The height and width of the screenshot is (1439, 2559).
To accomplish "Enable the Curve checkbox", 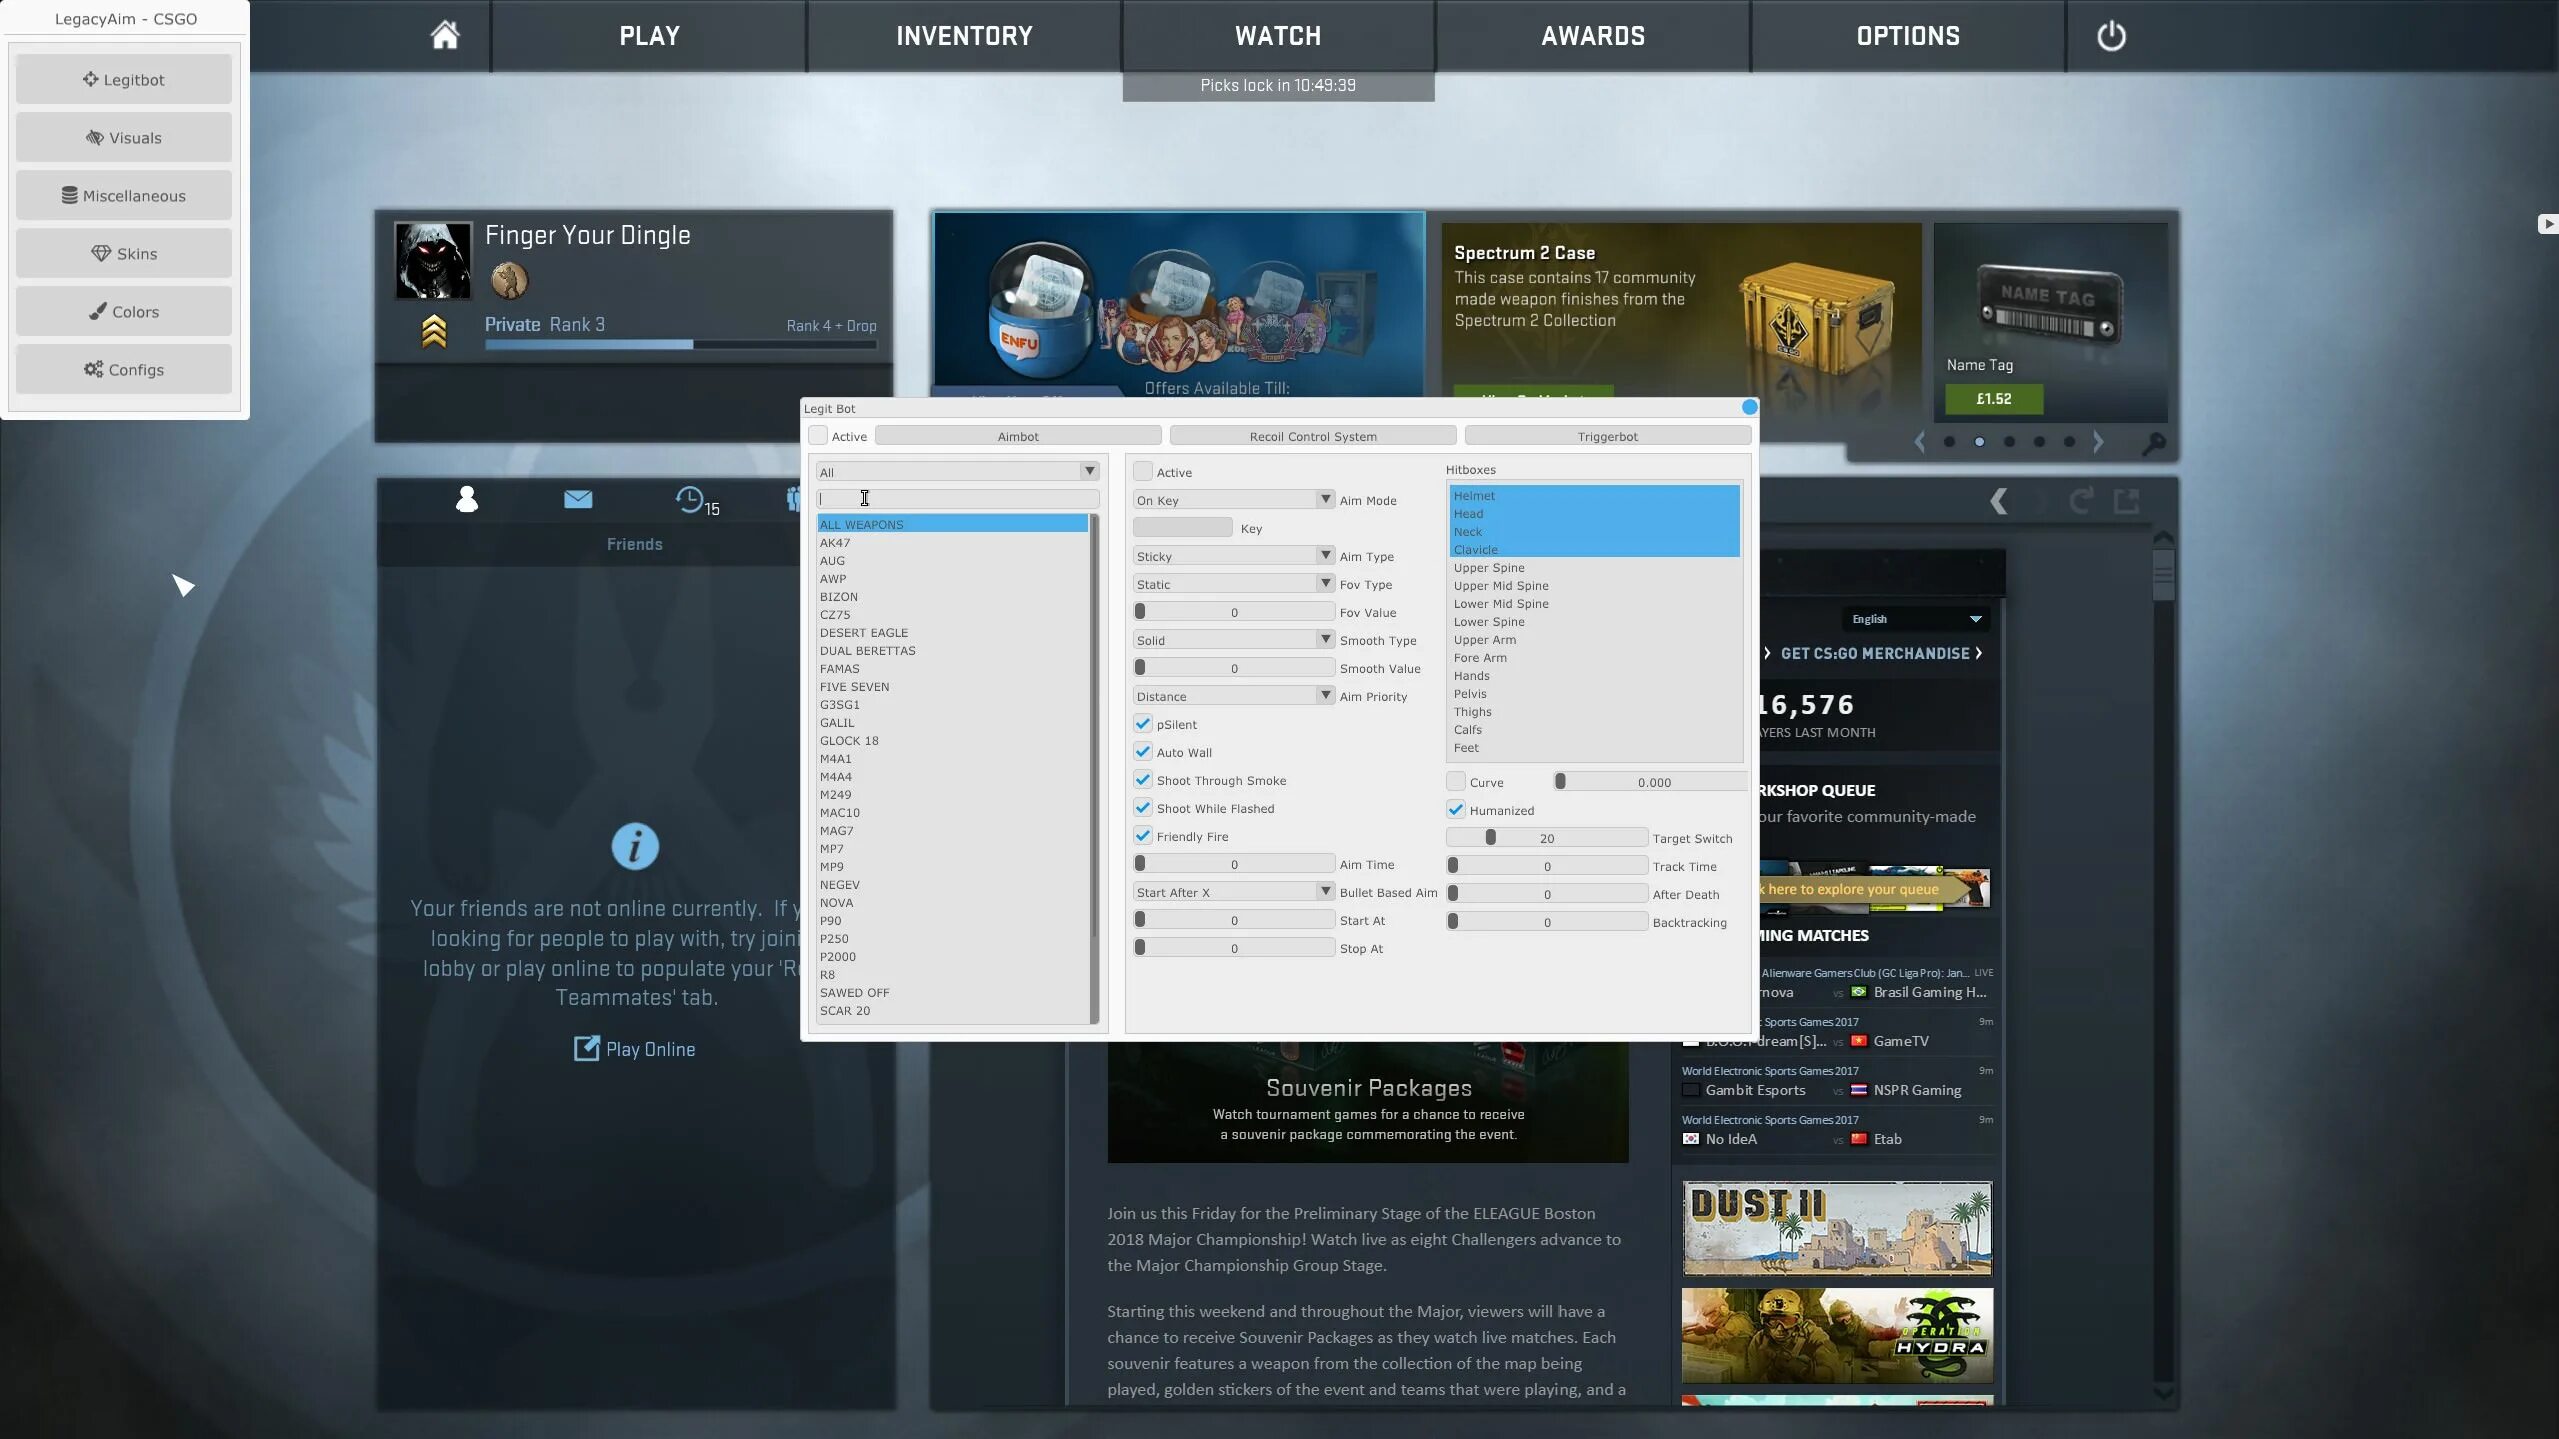I will tap(1456, 782).
